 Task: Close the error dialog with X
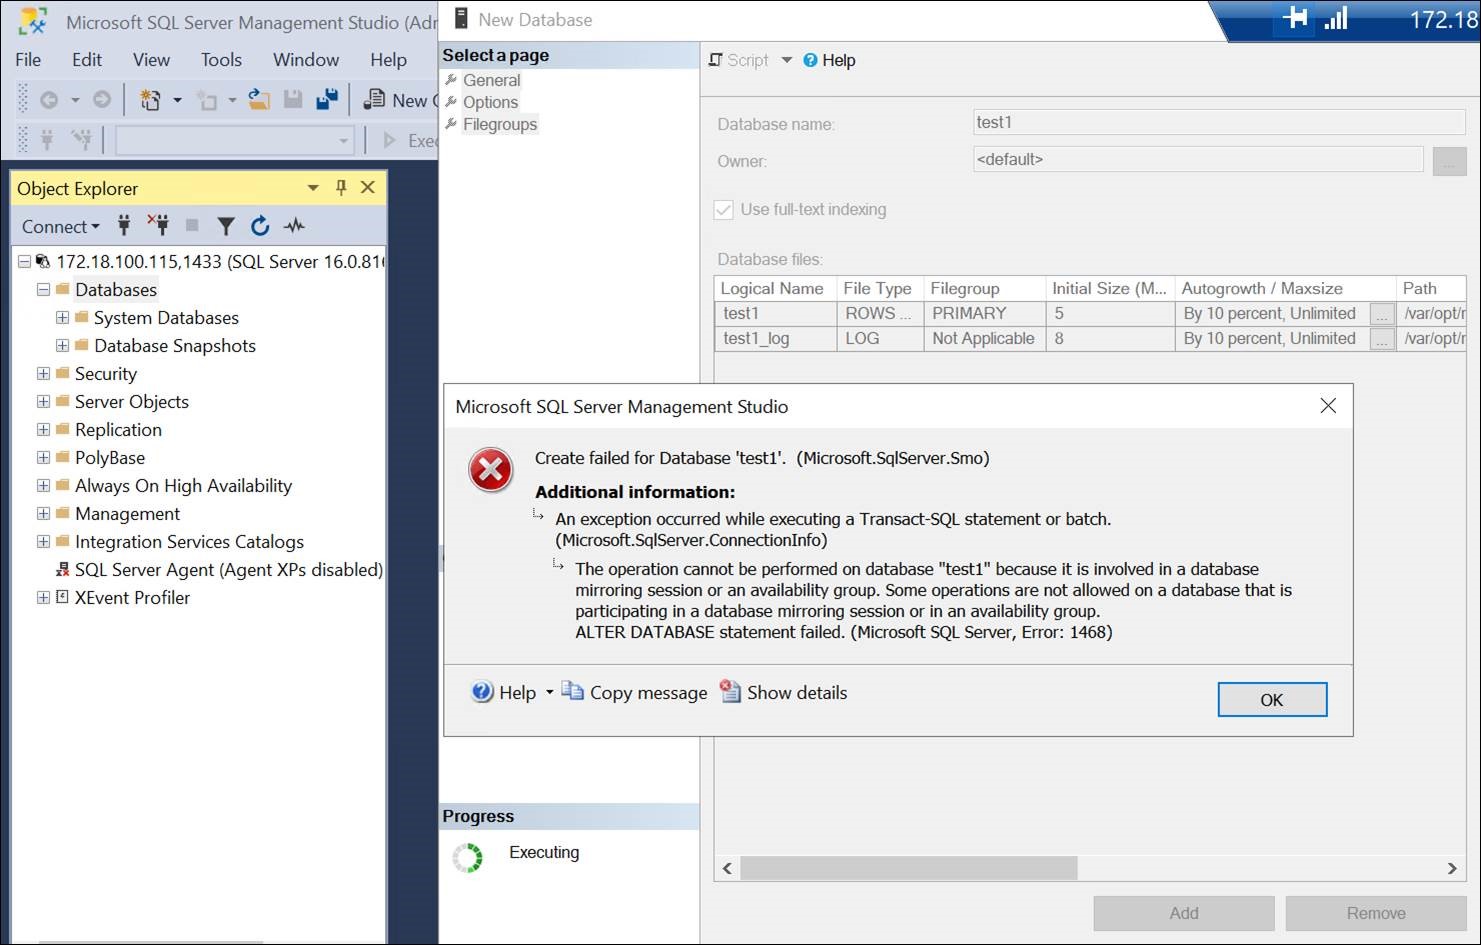(x=1328, y=405)
